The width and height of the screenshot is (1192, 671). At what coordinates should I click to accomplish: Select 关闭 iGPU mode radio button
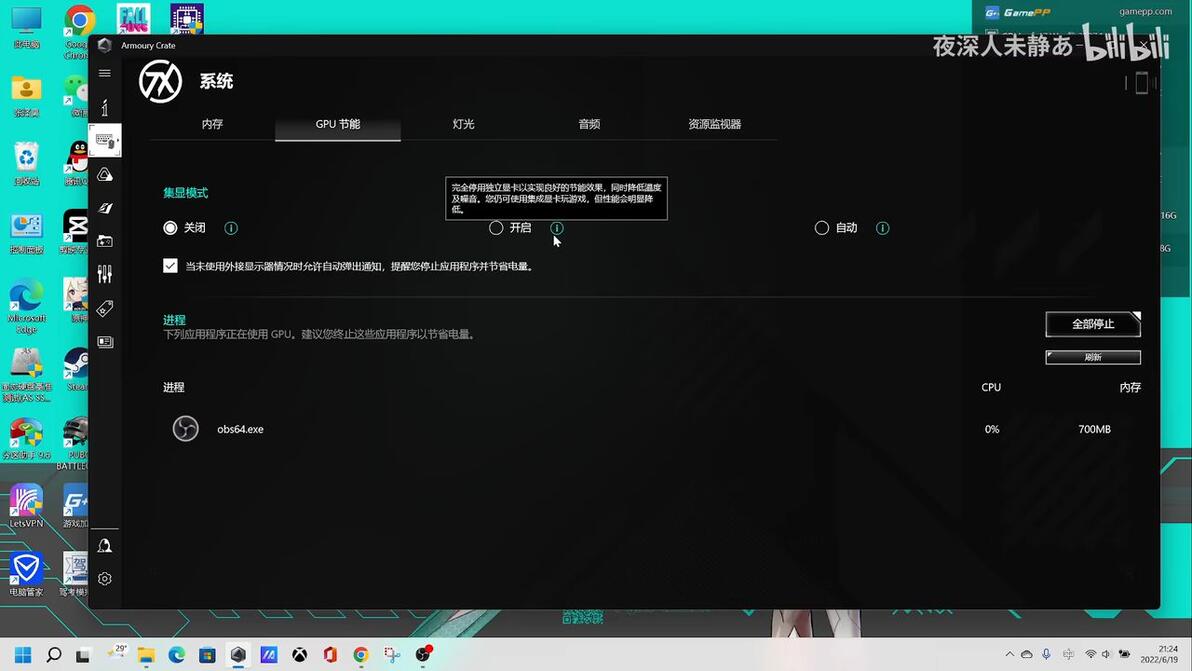coord(170,228)
